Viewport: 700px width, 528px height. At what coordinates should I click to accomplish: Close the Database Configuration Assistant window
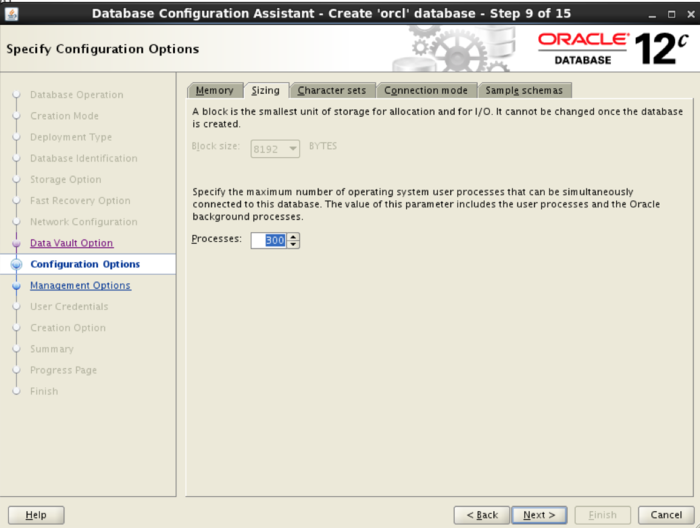tap(691, 14)
